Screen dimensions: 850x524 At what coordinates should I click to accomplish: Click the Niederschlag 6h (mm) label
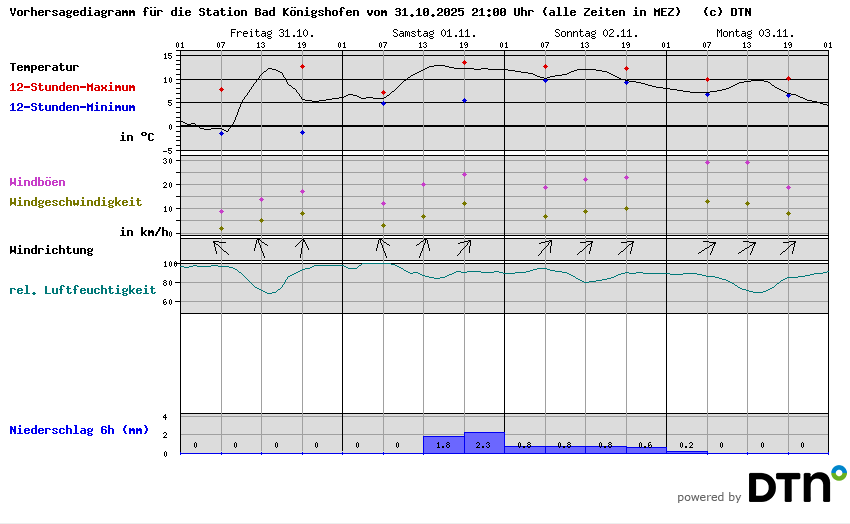coord(78,430)
